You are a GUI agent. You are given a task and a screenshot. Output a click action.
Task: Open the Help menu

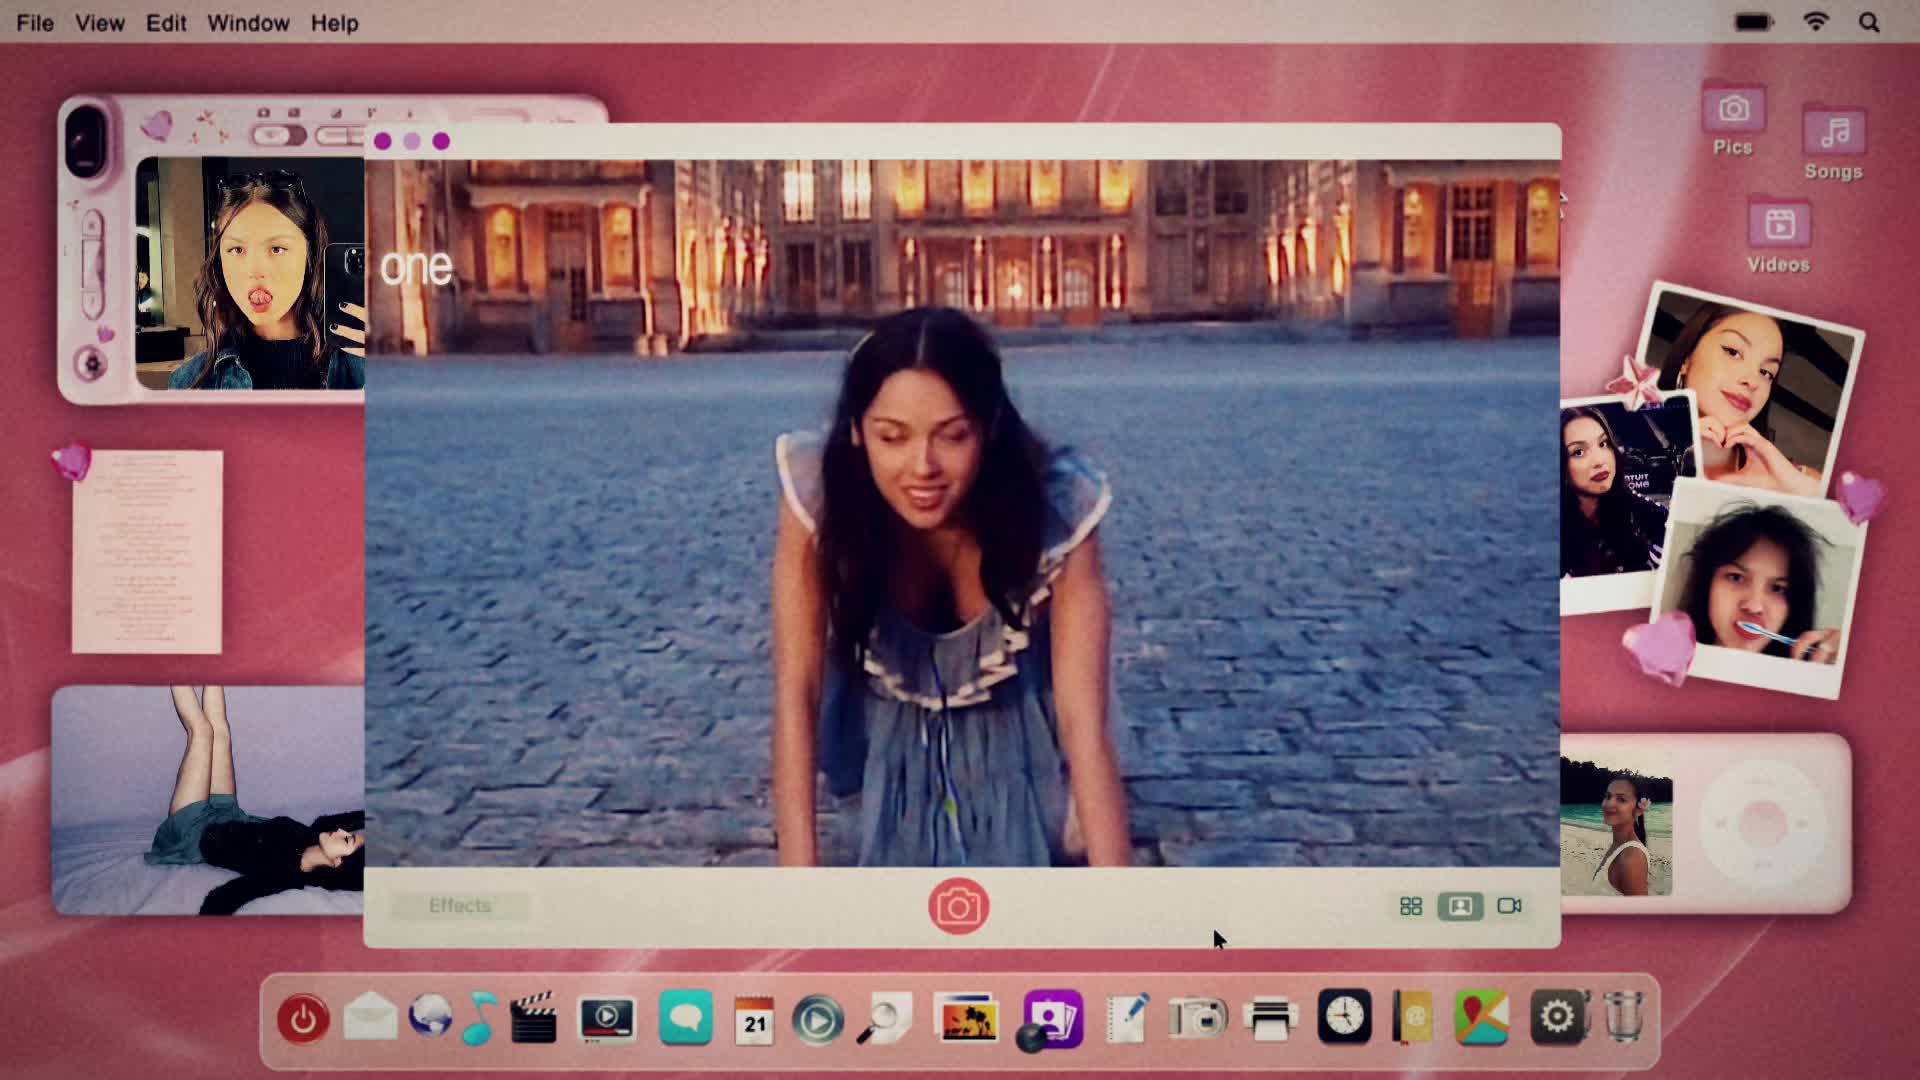tap(334, 22)
